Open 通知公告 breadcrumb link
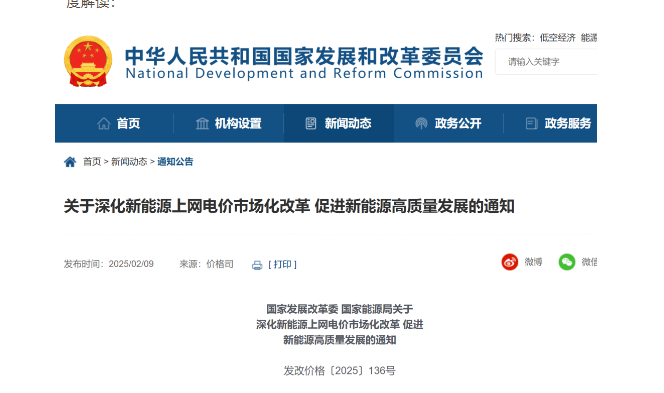Image resolution: width=664 pixels, height=393 pixels. [x=175, y=162]
